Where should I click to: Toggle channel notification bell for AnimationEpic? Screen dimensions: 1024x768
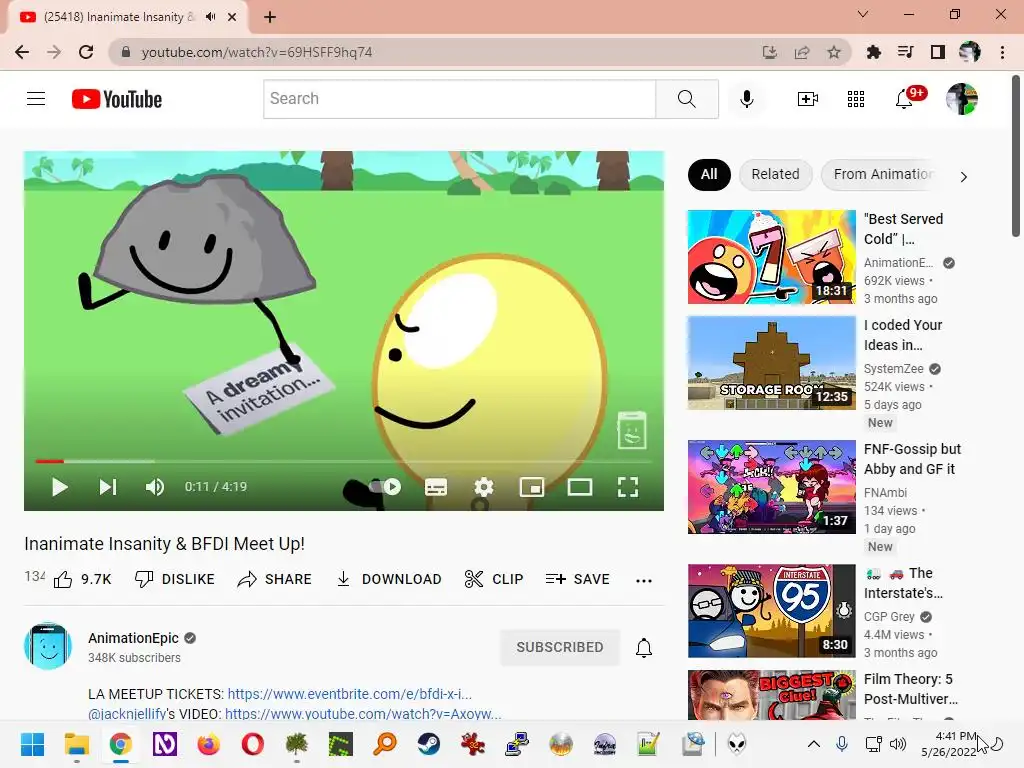[644, 647]
